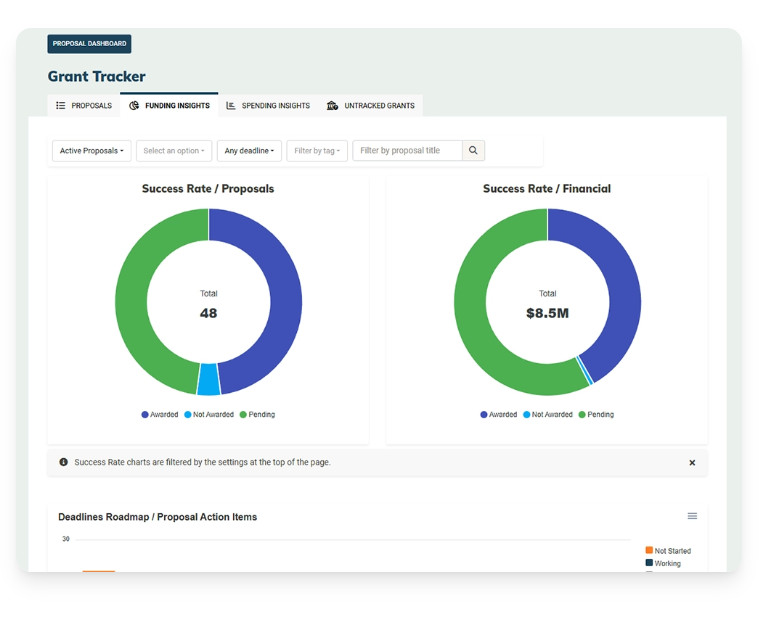Focus the Filter by proposal title field

click(x=407, y=151)
